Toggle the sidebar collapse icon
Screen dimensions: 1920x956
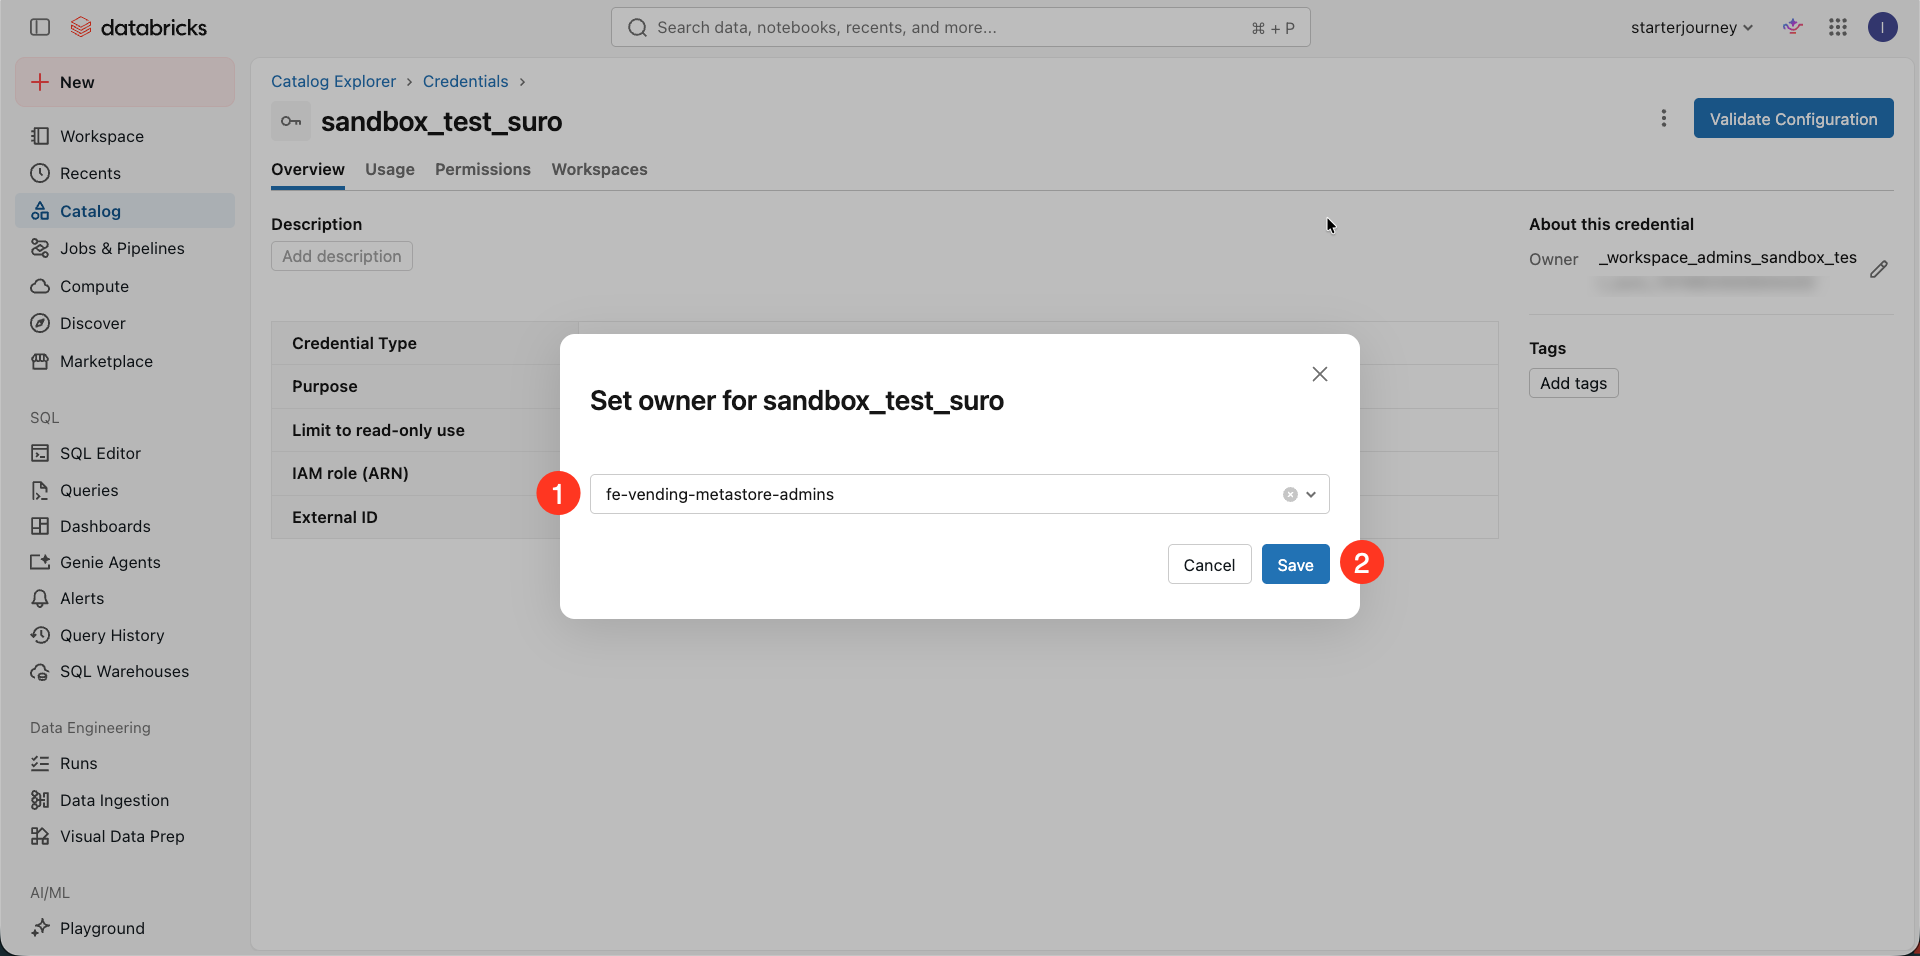40,27
